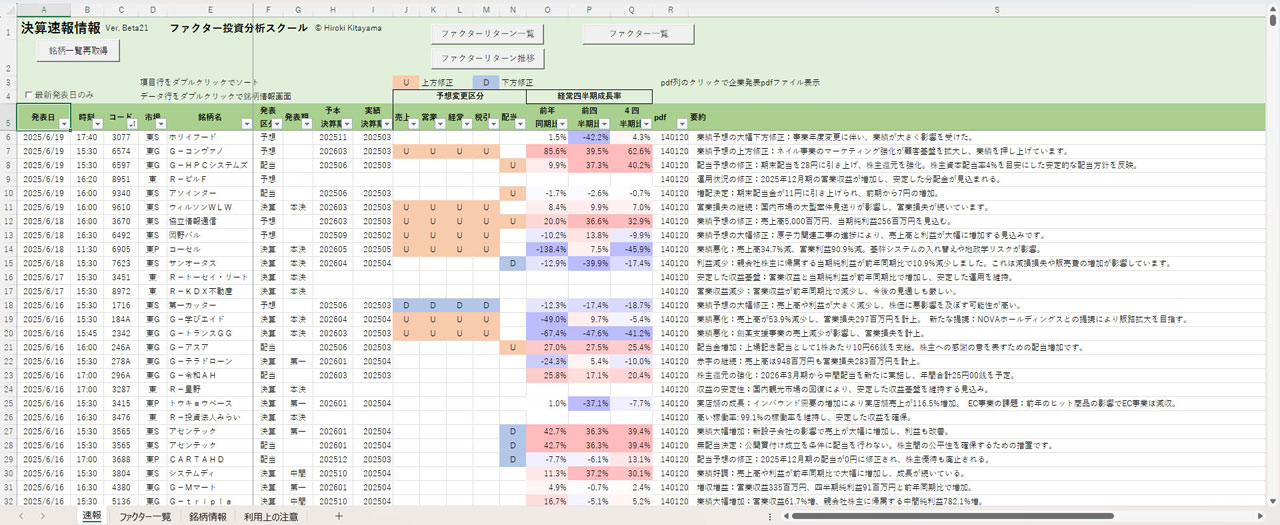This screenshot has width=1280, height=525.
Task: Expand the コード column filter arrow
Action: (x=130, y=123)
